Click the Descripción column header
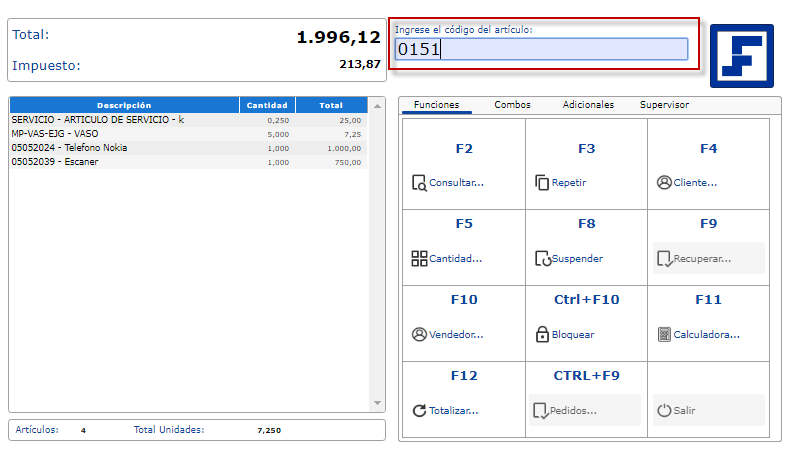The width and height of the screenshot is (806, 473). click(124, 105)
